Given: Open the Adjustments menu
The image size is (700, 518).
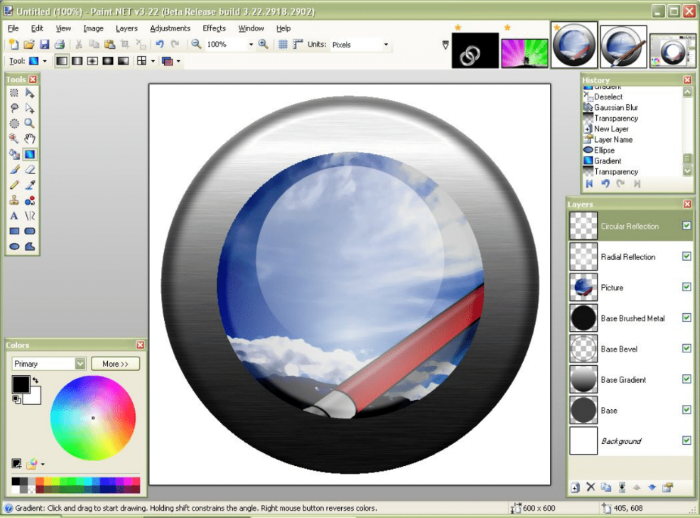Looking at the screenshot, I should (x=170, y=28).
